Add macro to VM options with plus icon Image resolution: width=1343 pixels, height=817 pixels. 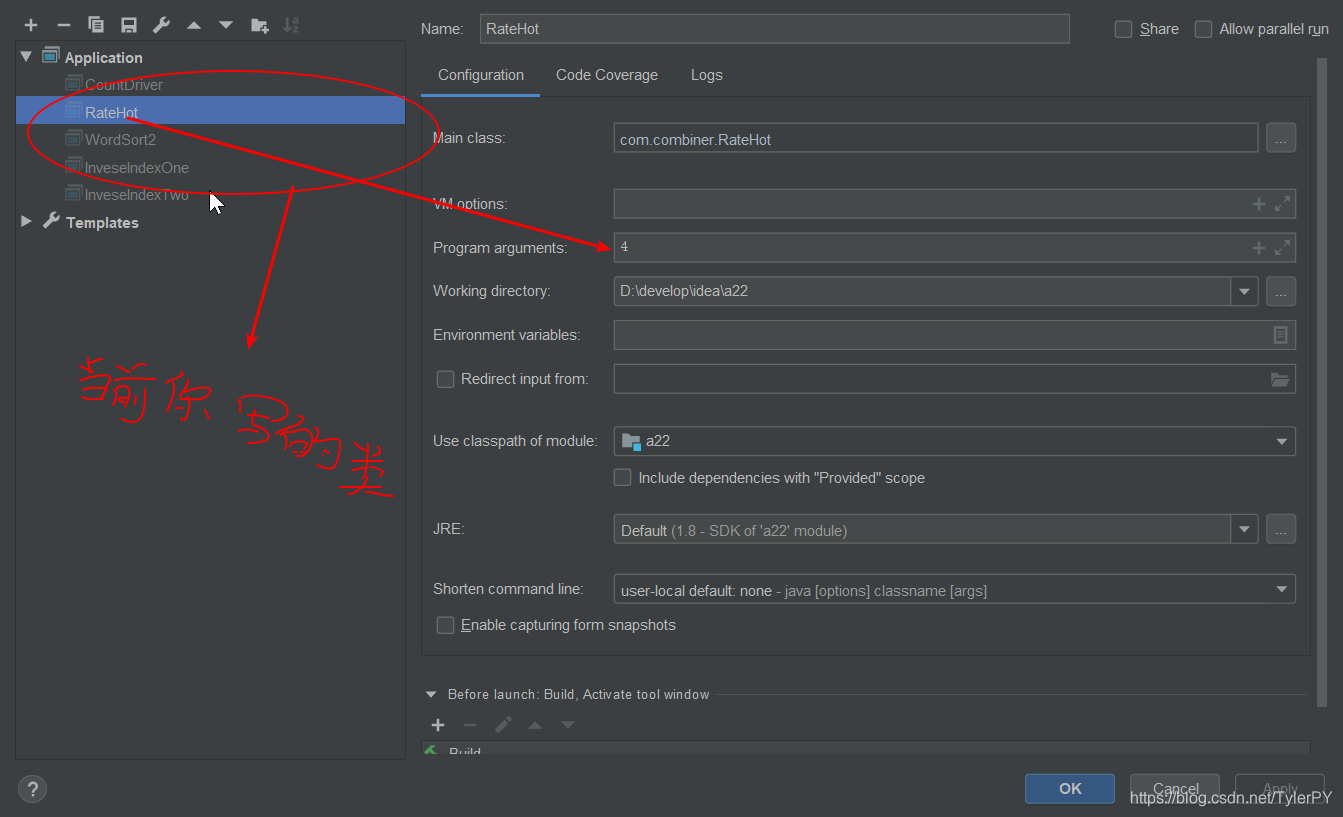(x=1259, y=204)
